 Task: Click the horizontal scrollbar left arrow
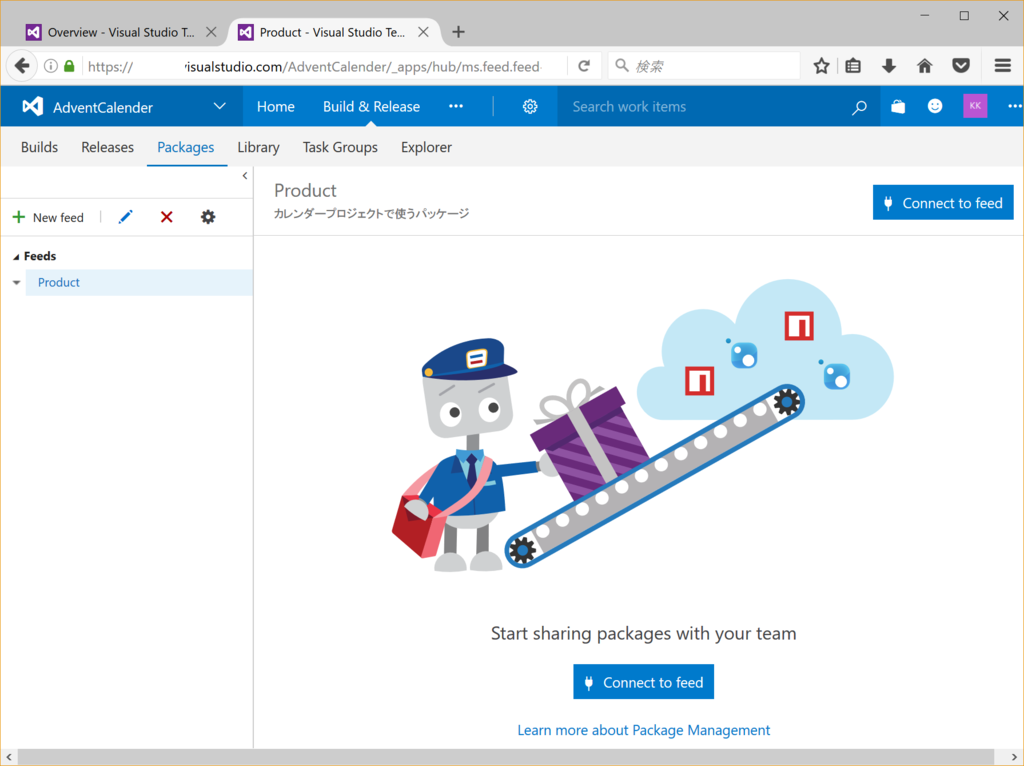[x=8, y=758]
